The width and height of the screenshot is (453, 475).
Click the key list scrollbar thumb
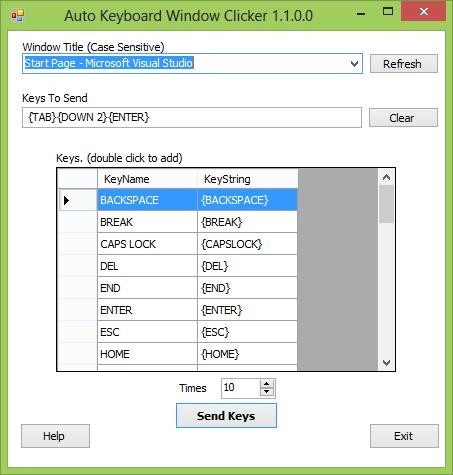386,204
